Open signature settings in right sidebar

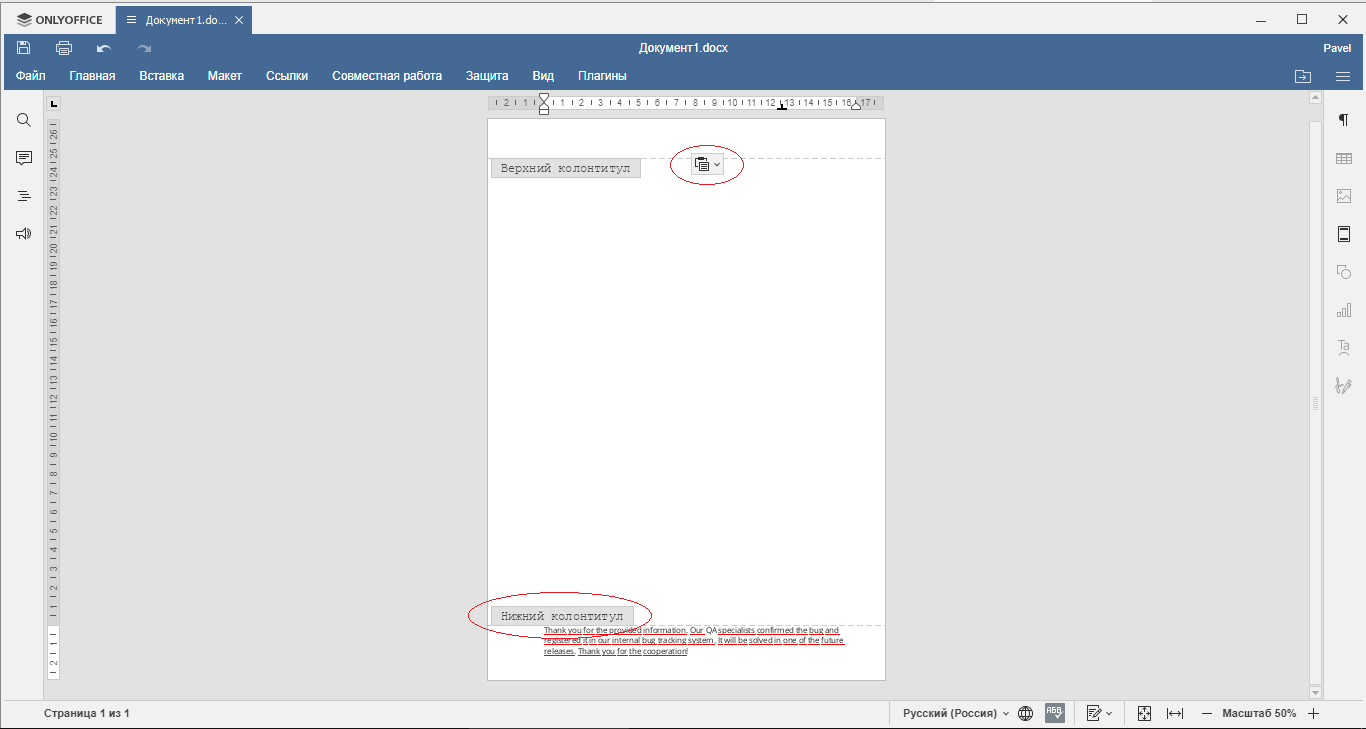pyautogui.click(x=1344, y=386)
